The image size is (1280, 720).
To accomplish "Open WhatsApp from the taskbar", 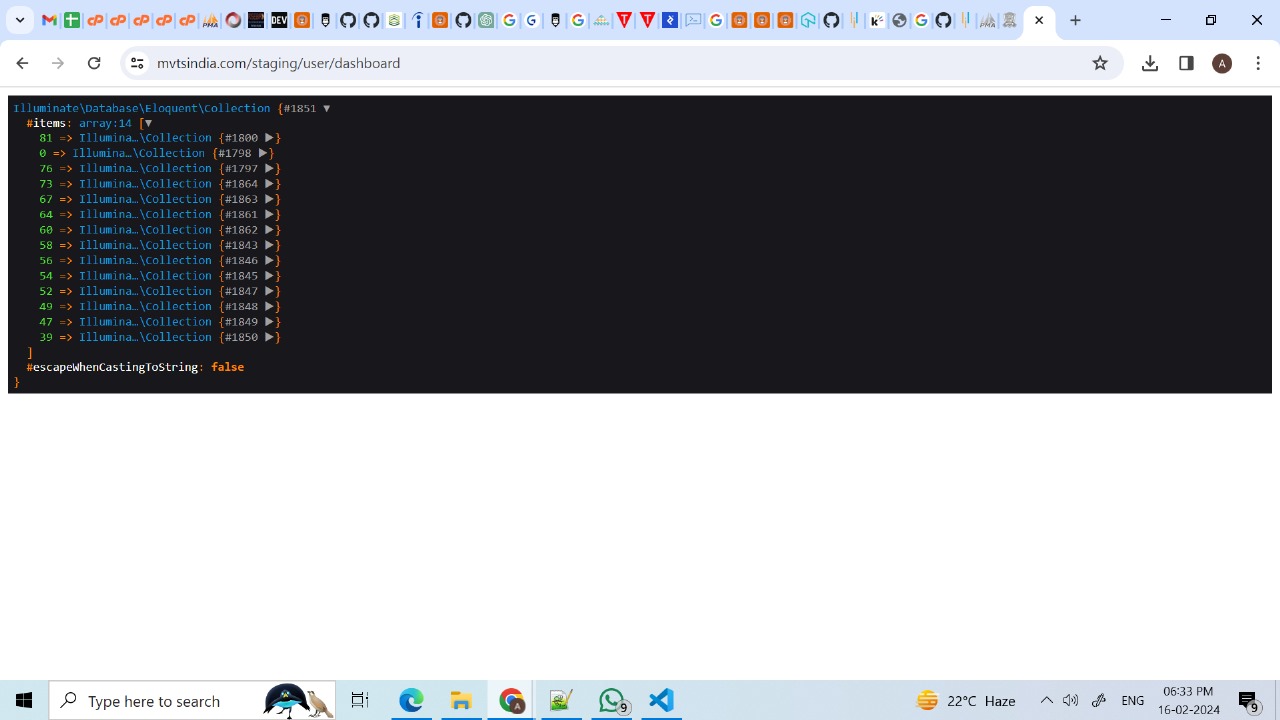I will [x=612, y=700].
